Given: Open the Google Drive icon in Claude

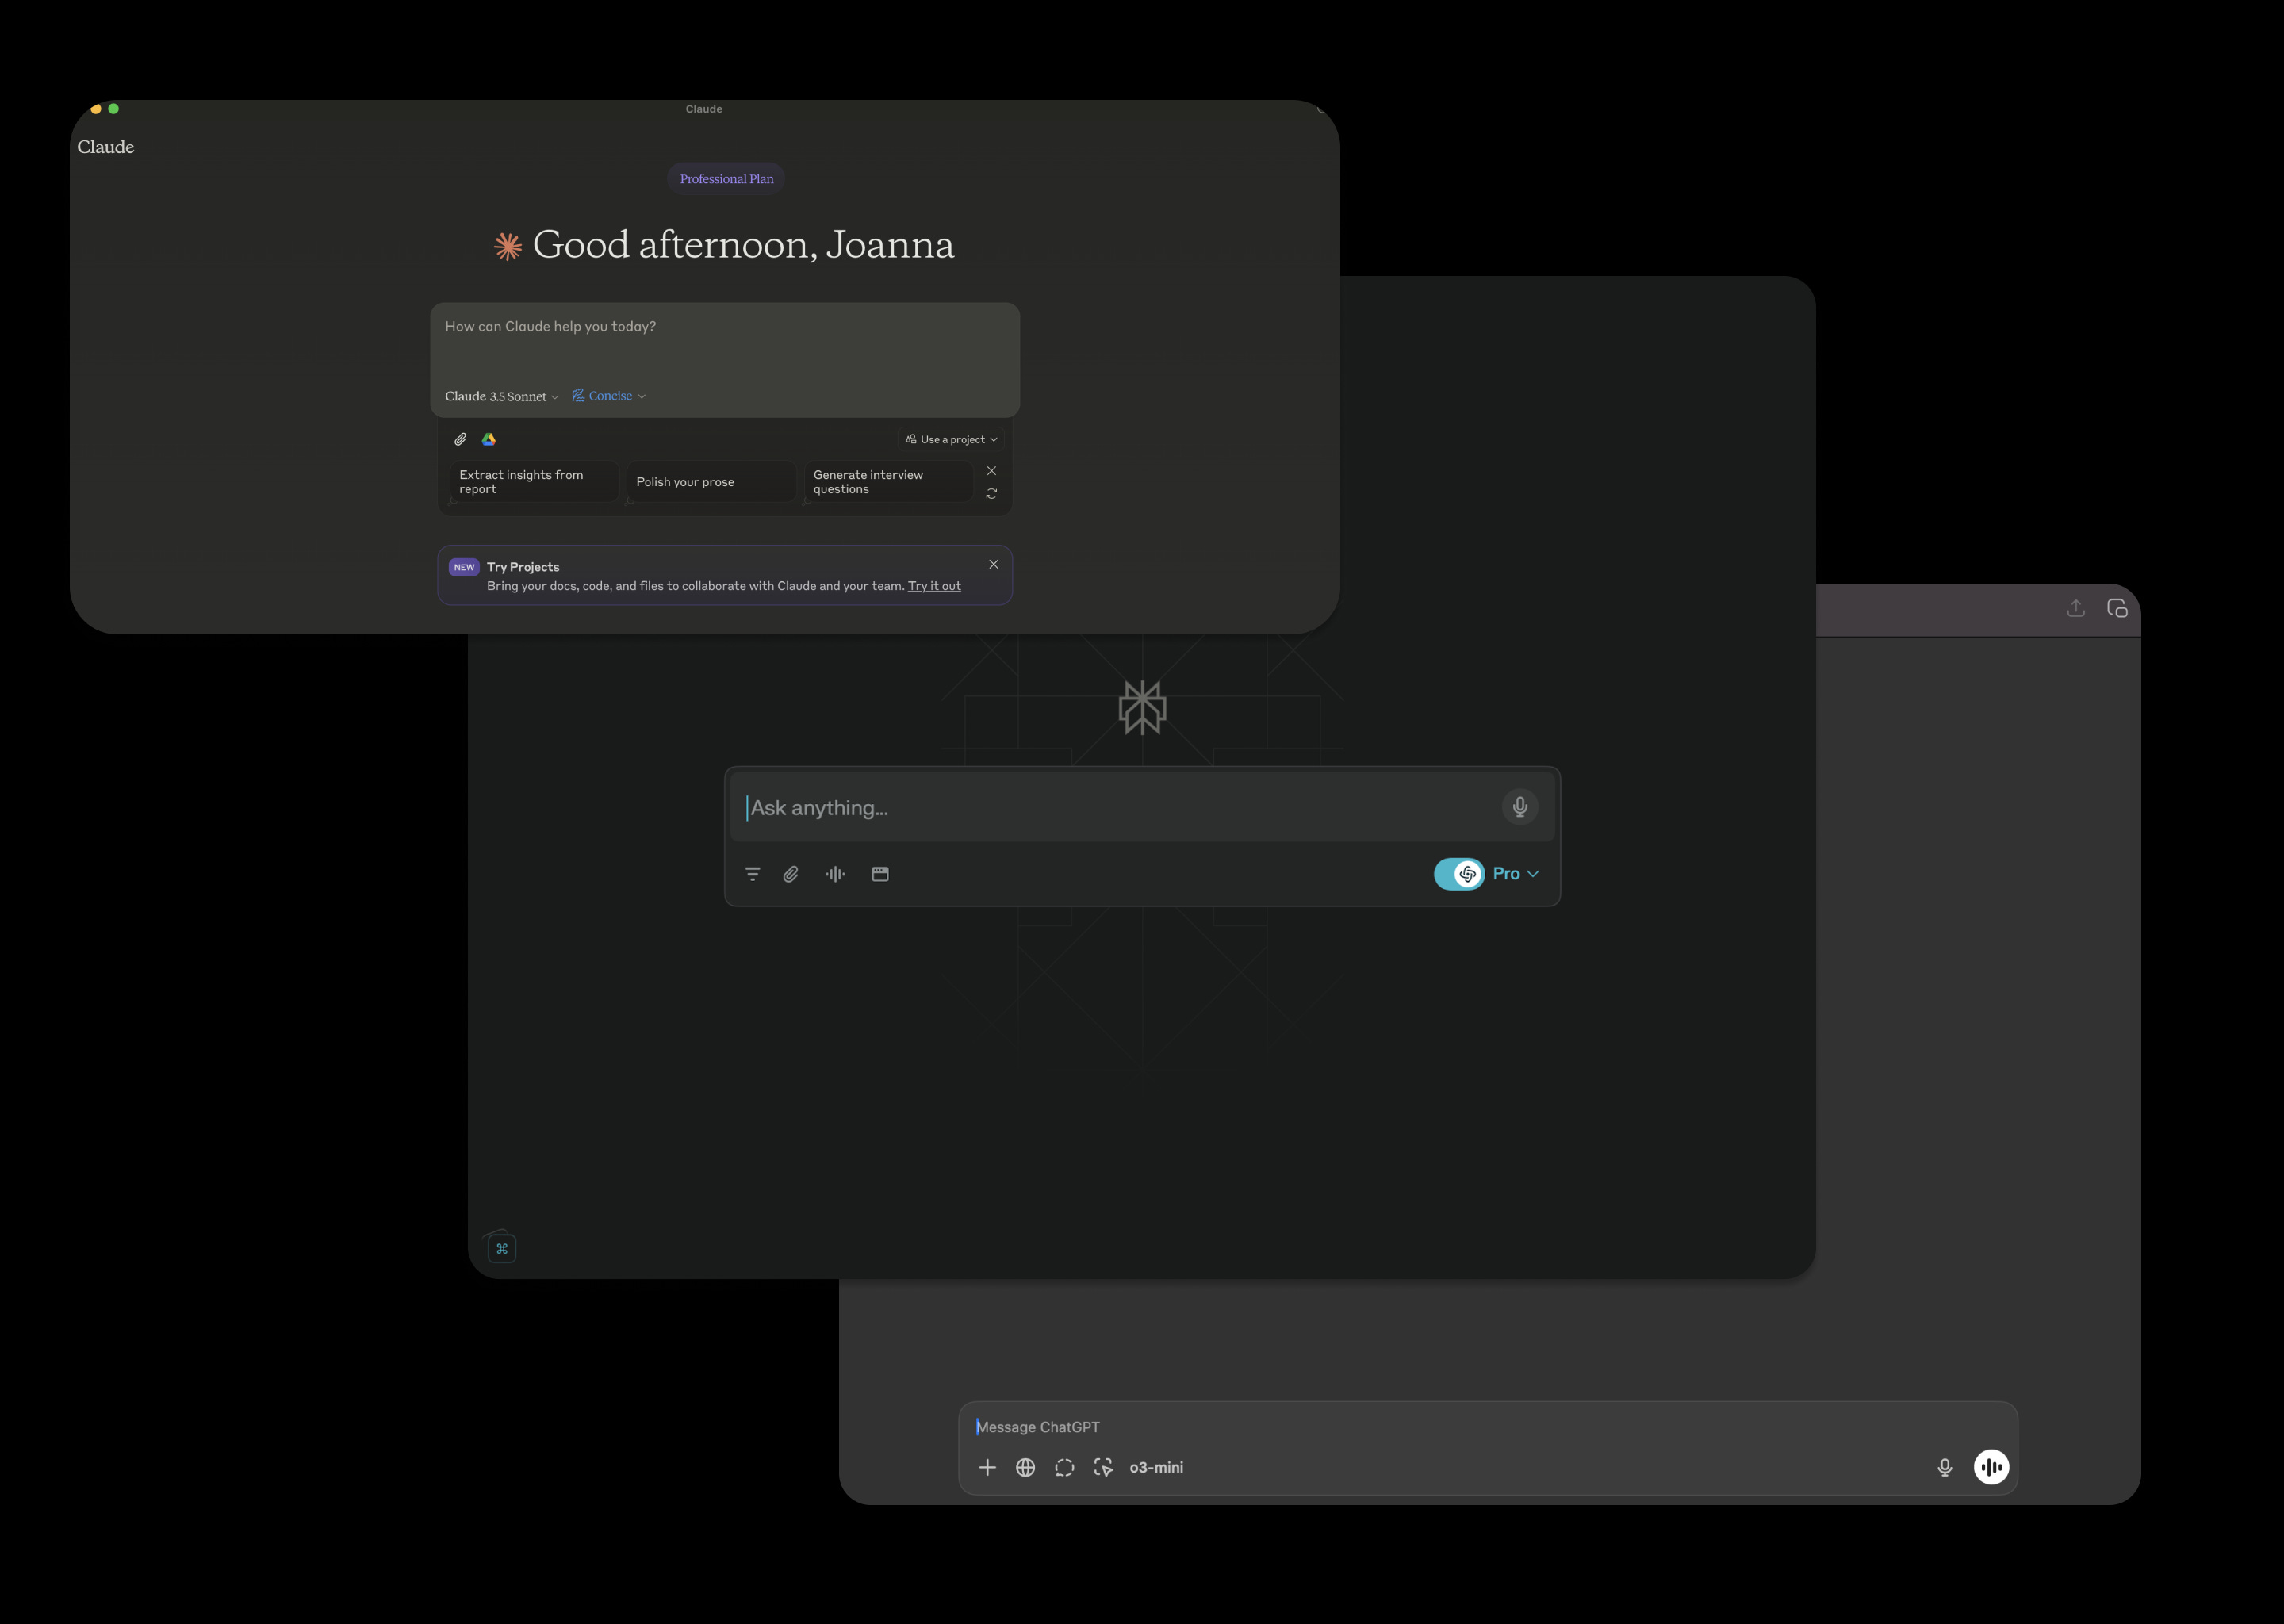Looking at the screenshot, I should click(489, 439).
